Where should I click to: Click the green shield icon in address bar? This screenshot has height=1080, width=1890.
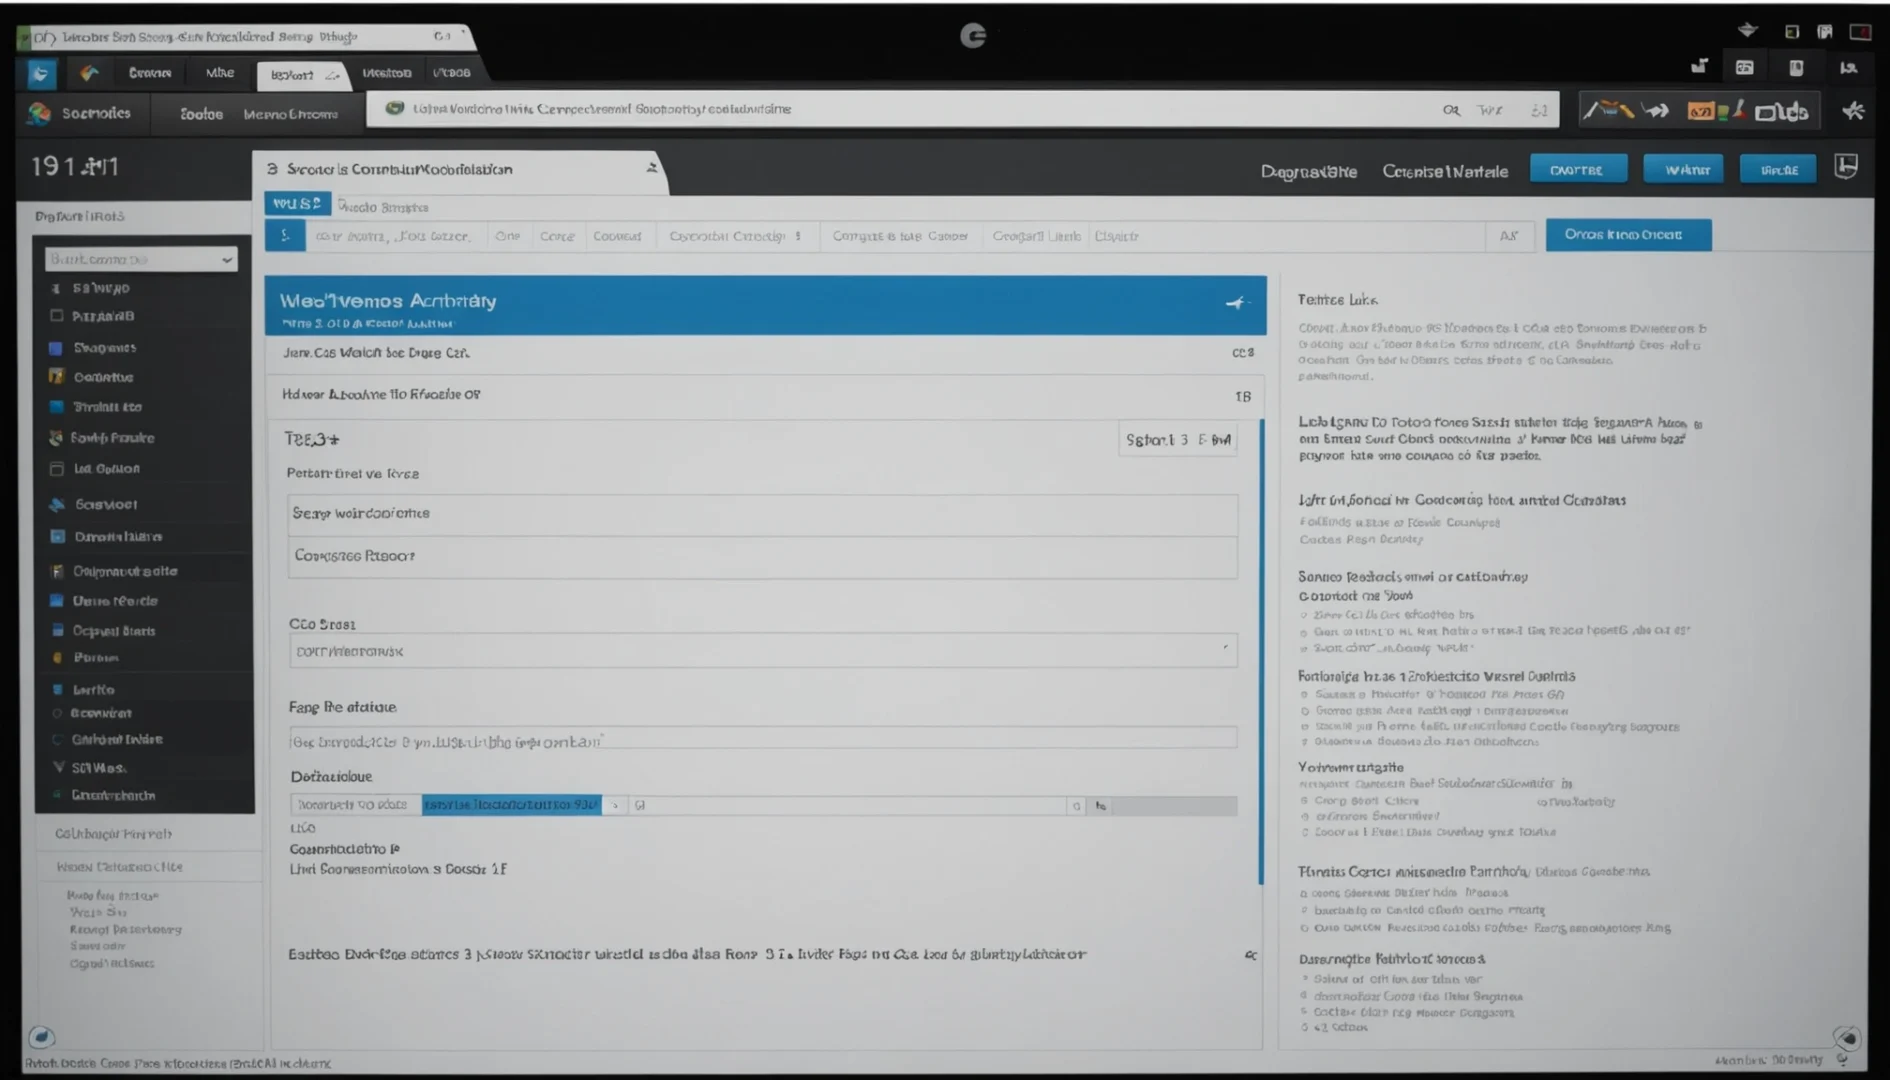click(395, 108)
